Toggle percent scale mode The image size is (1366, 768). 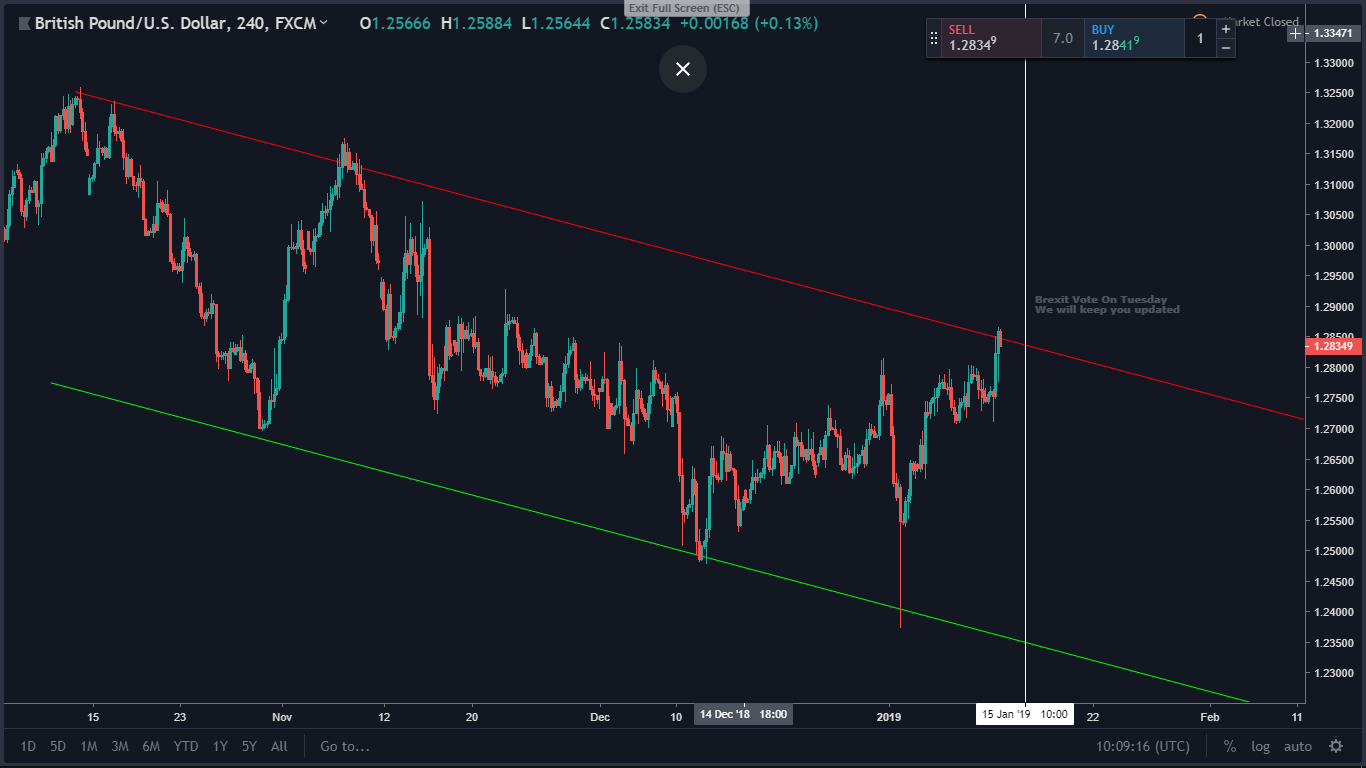pos(1229,746)
